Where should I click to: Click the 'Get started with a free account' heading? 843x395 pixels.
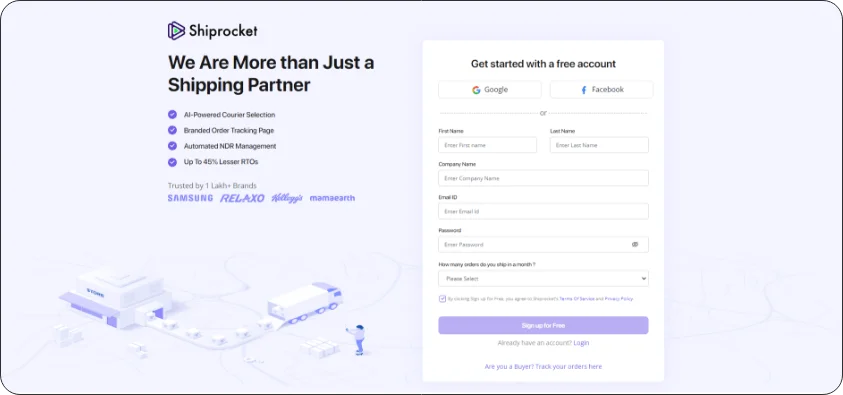pos(544,64)
